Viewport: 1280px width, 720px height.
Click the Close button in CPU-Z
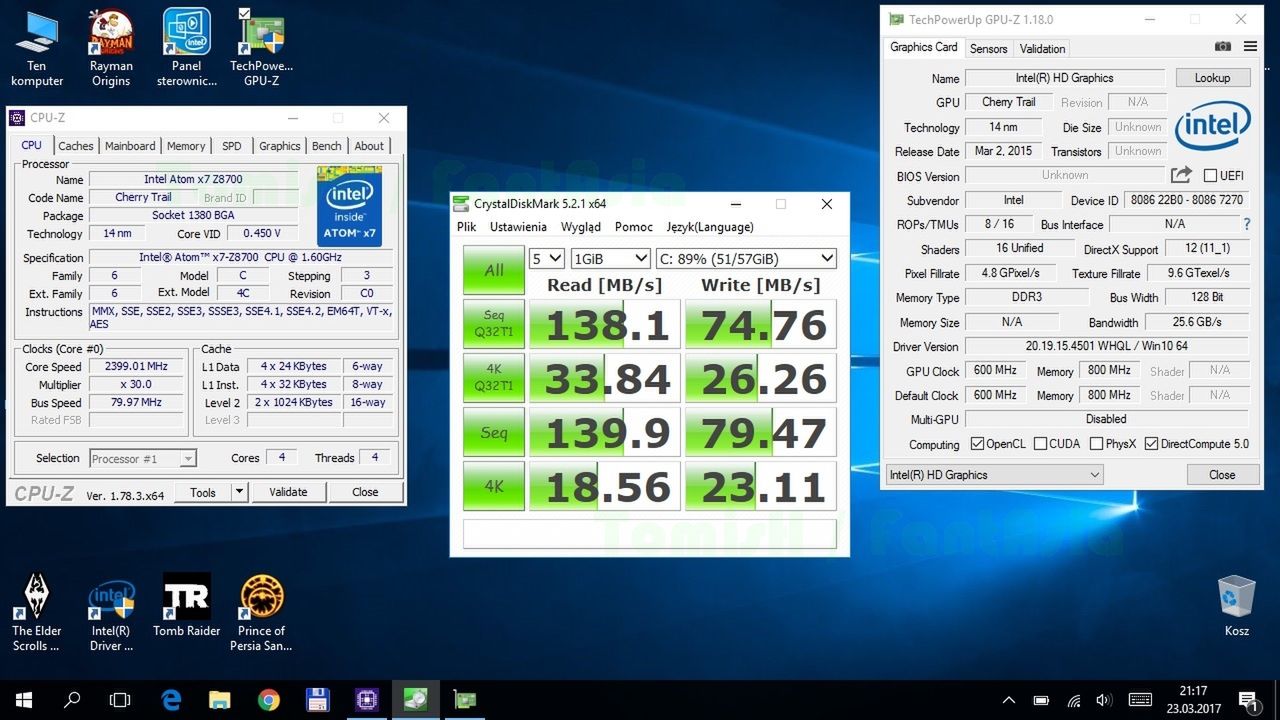pyautogui.click(x=365, y=492)
